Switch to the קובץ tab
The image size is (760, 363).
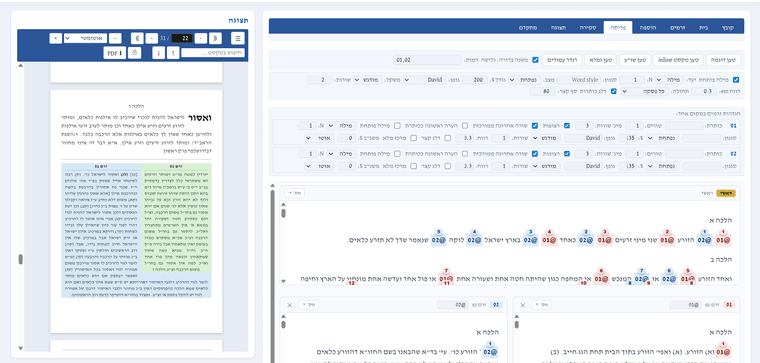(x=728, y=28)
